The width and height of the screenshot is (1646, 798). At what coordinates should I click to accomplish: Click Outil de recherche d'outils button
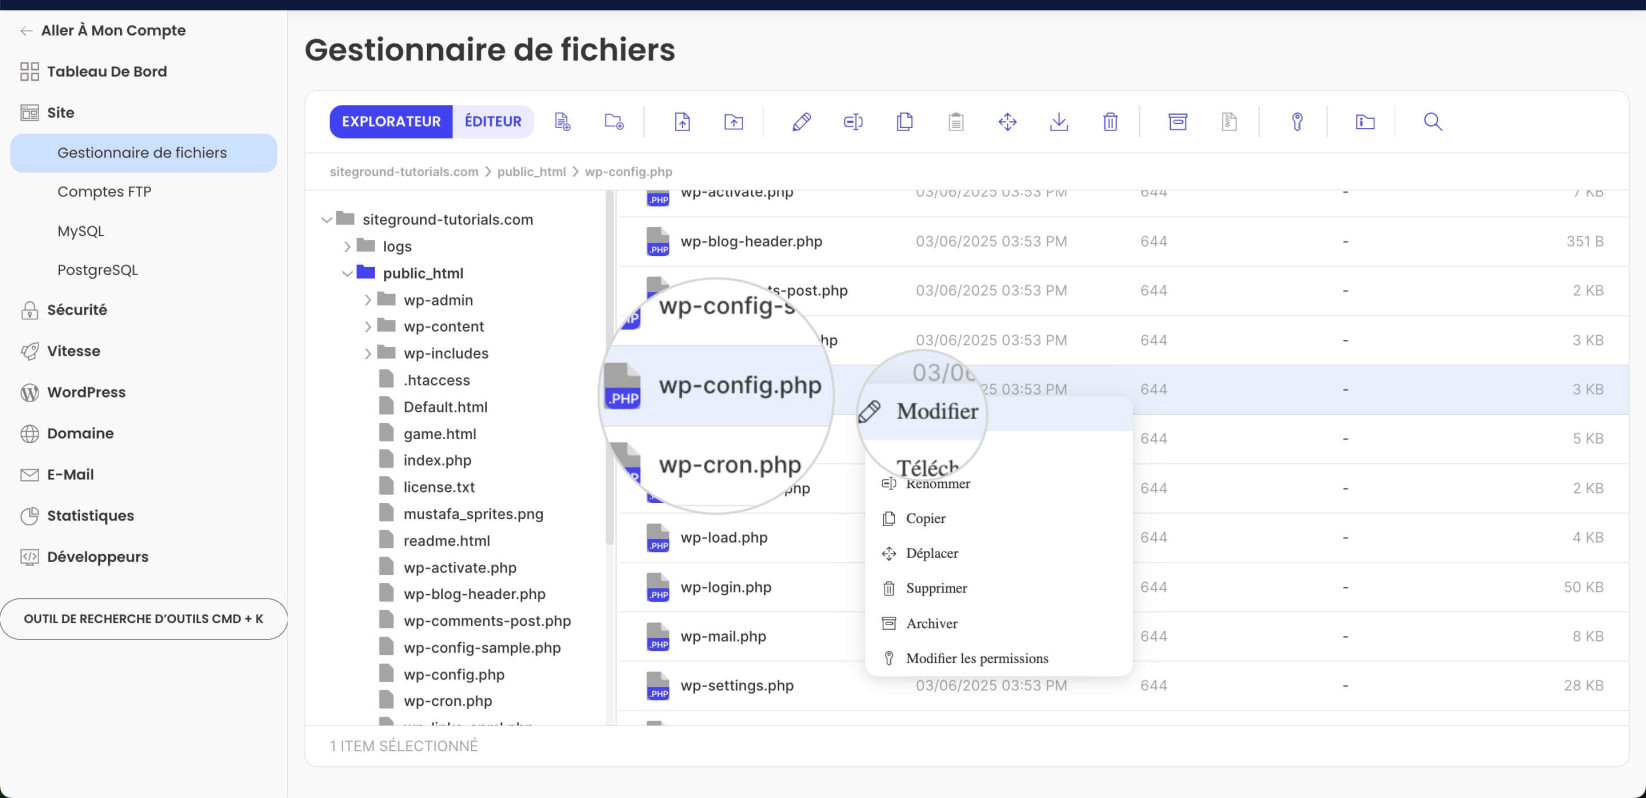pyautogui.click(x=144, y=619)
